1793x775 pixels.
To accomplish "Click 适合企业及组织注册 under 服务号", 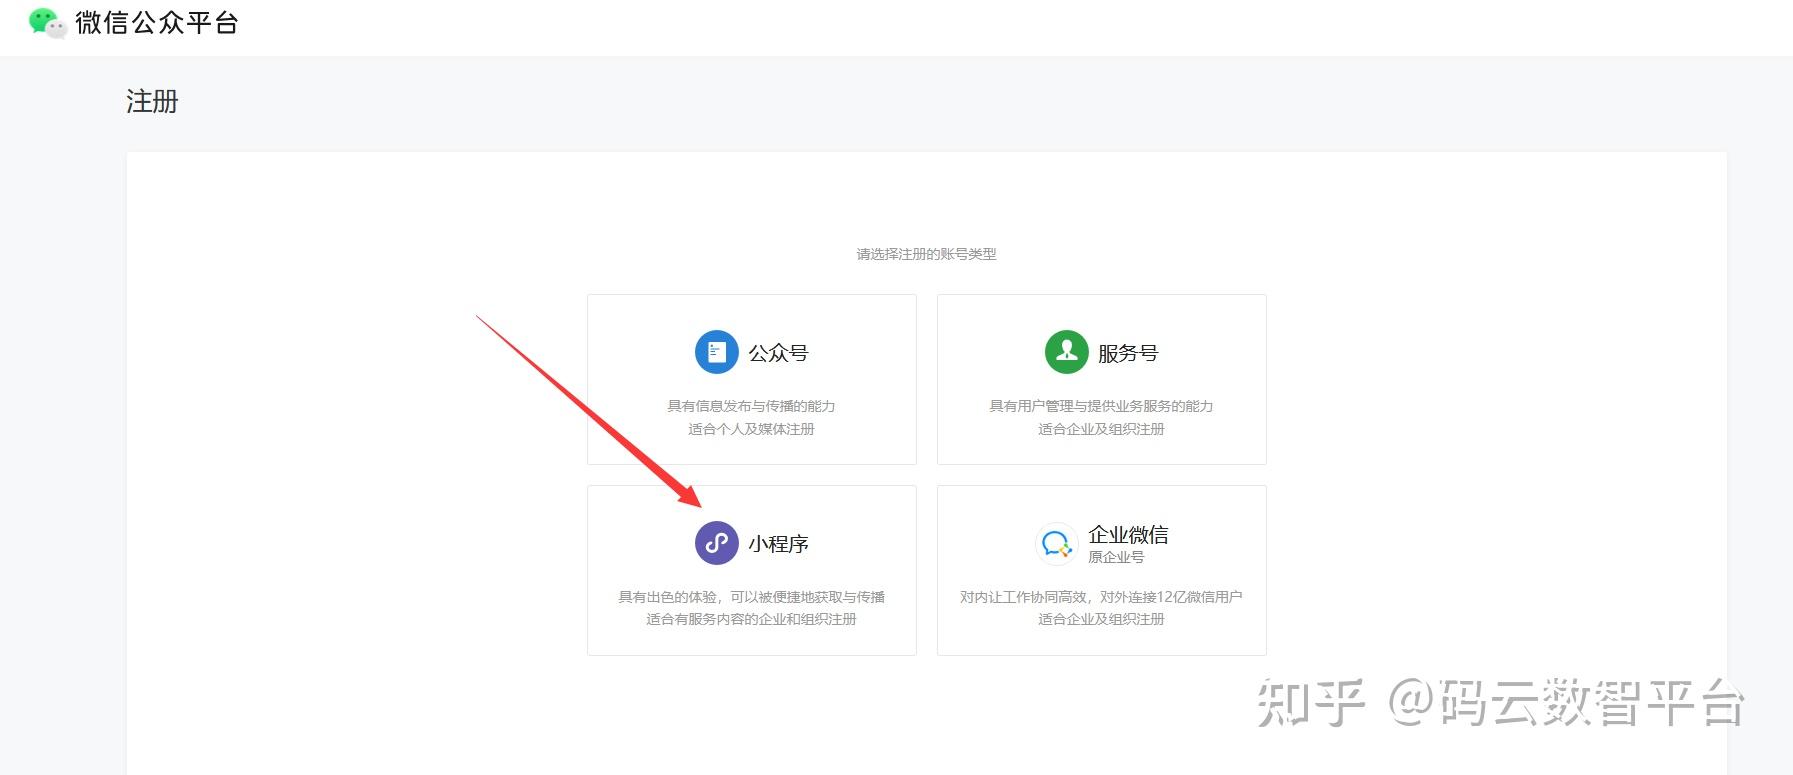I will [1101, 429].
